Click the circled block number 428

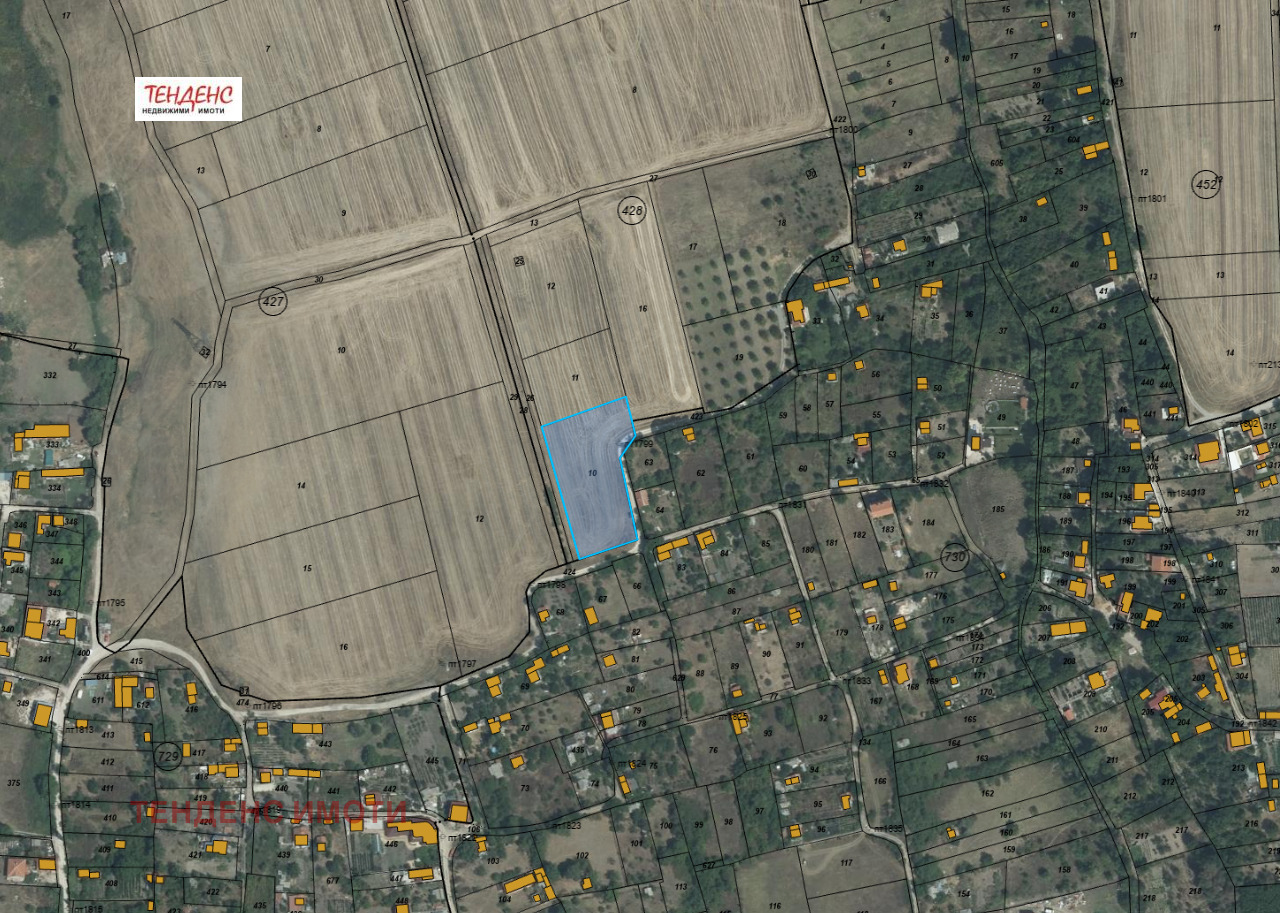(x=632, y=211)
